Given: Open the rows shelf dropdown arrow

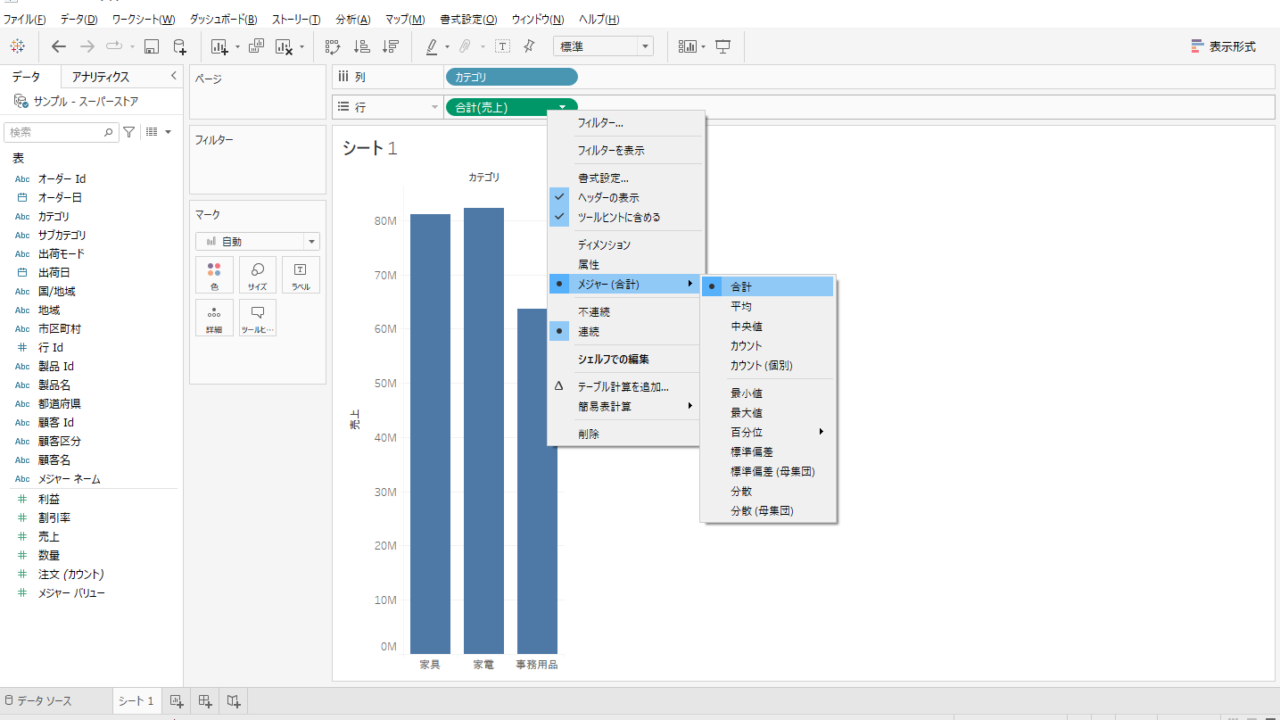Looking at the screenshot, I should 434,107.
